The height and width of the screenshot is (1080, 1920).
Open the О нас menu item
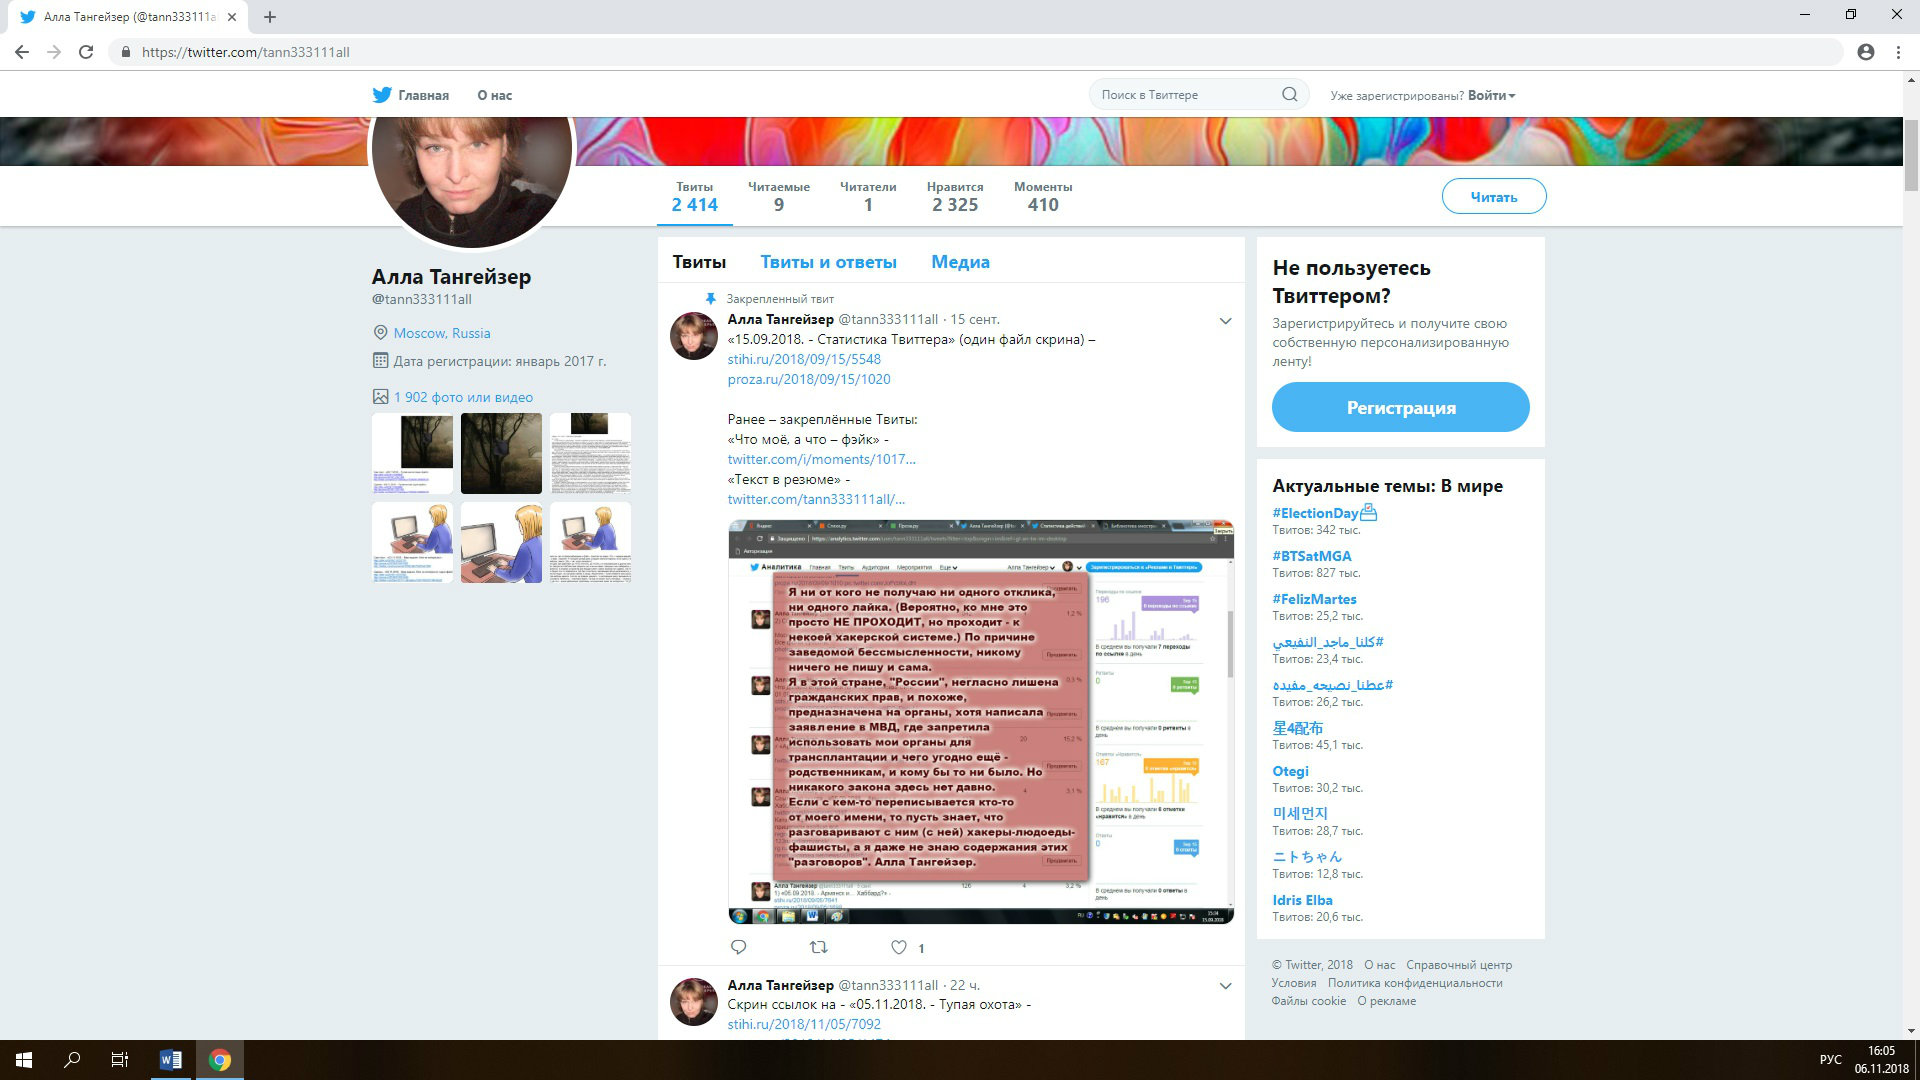[494, 95]
